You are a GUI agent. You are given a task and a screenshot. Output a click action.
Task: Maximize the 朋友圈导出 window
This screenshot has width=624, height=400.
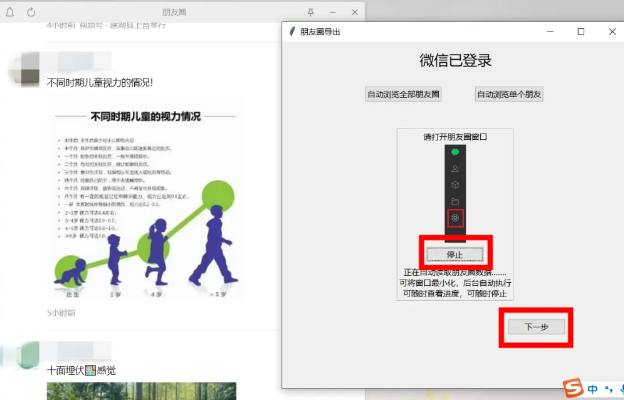pos(581,32)
